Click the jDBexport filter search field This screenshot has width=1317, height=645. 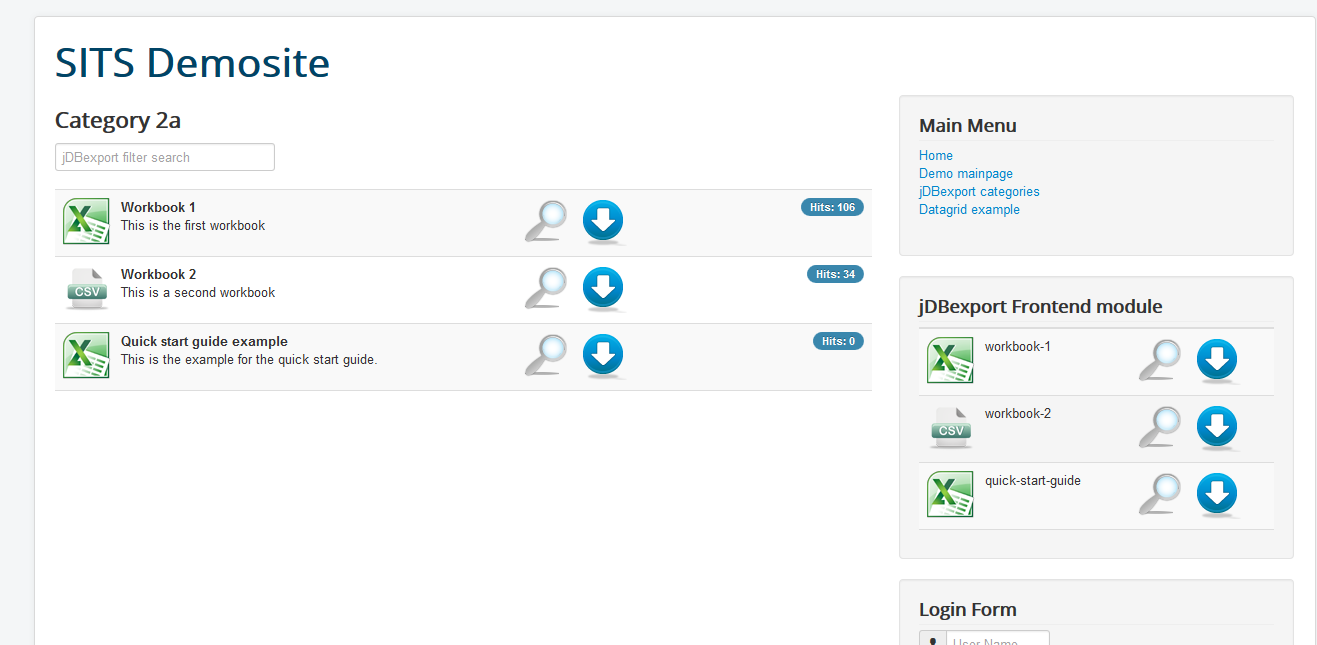pos(165,157)
